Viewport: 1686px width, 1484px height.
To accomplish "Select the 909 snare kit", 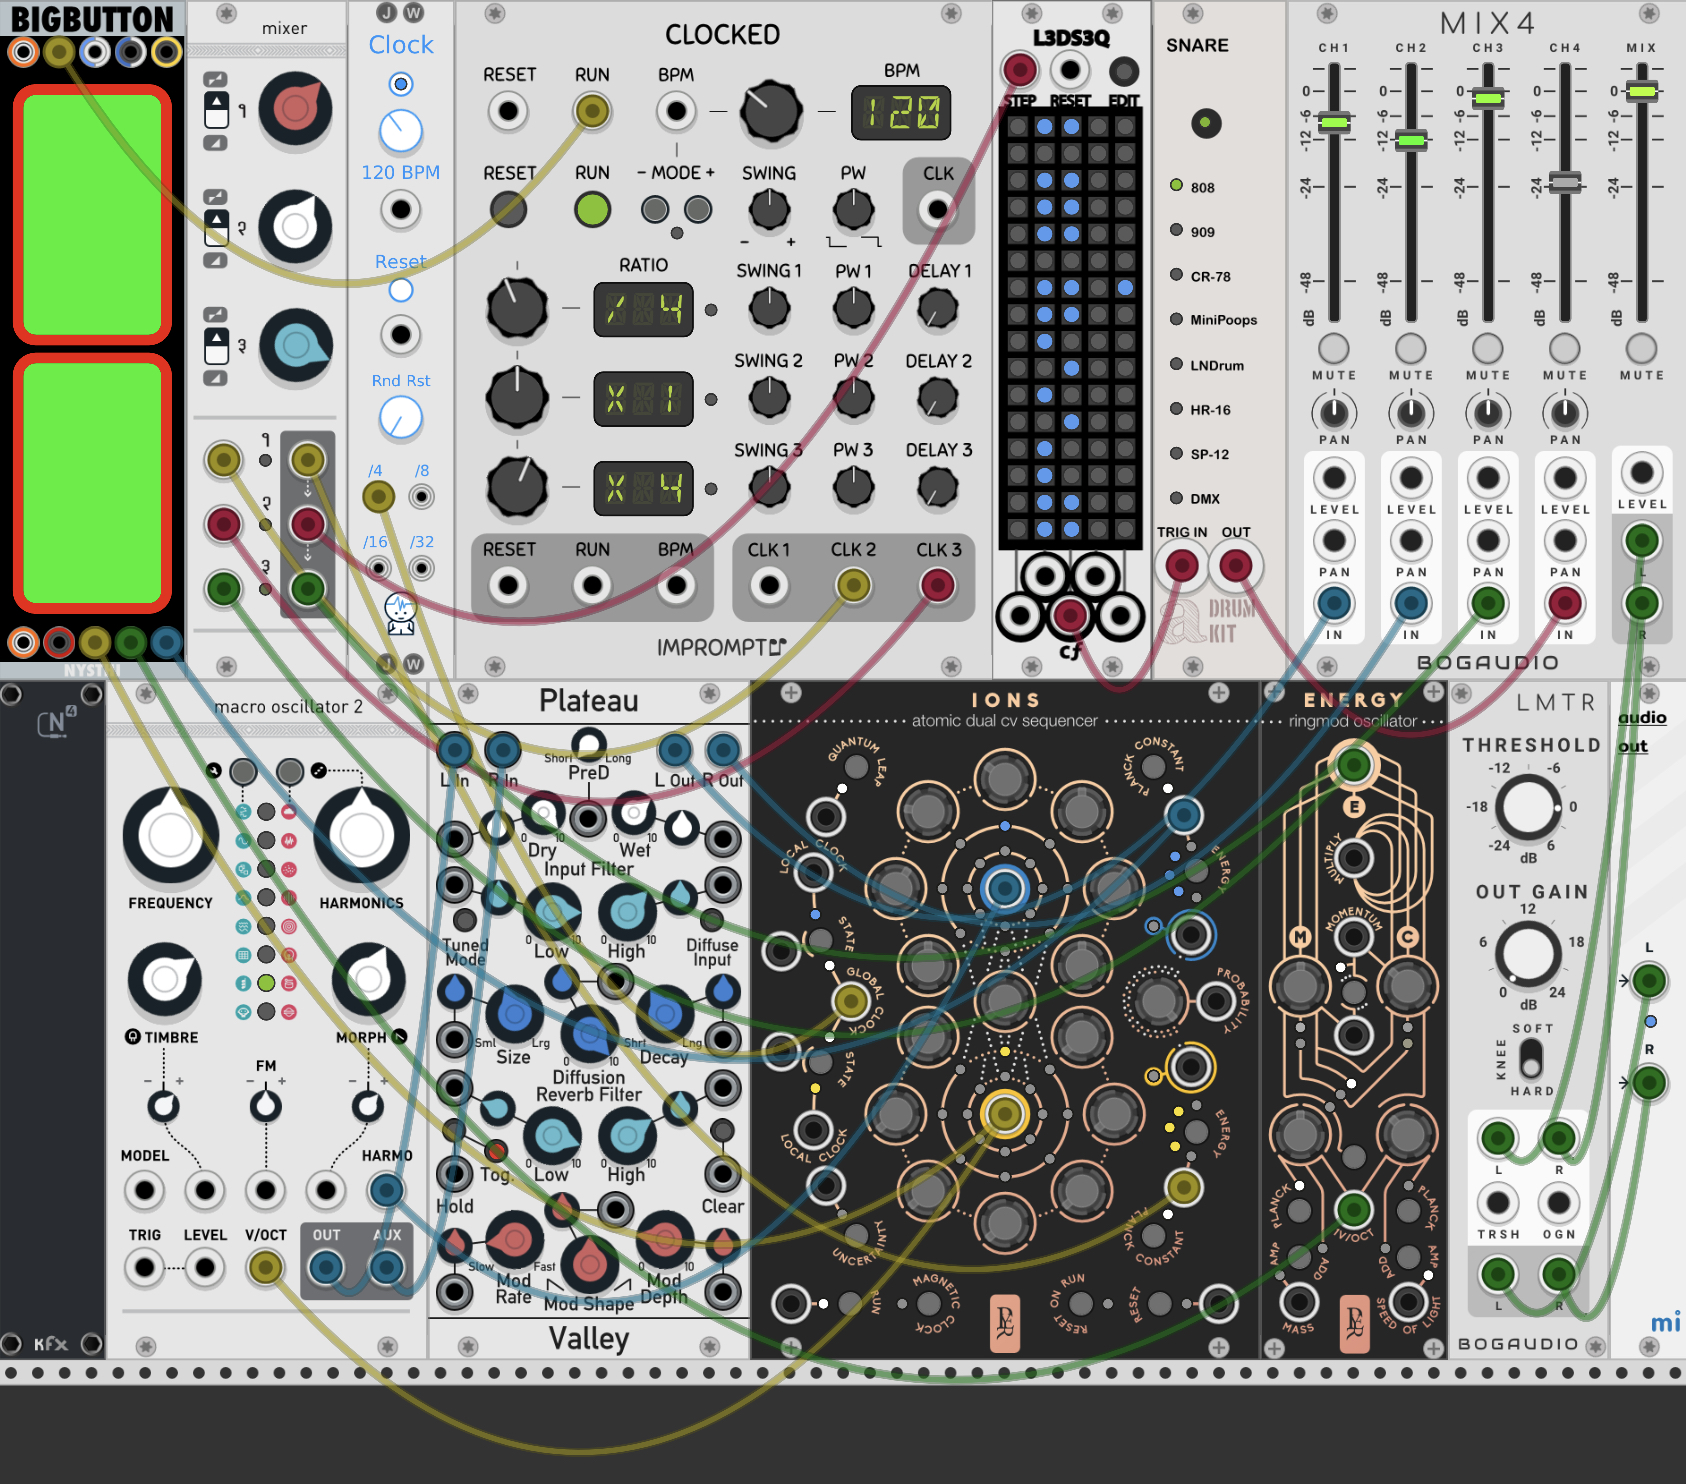I will 1177,231.
